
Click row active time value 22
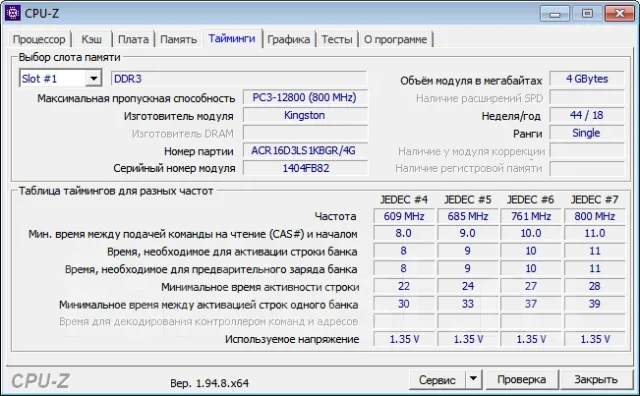click(404, 286)
